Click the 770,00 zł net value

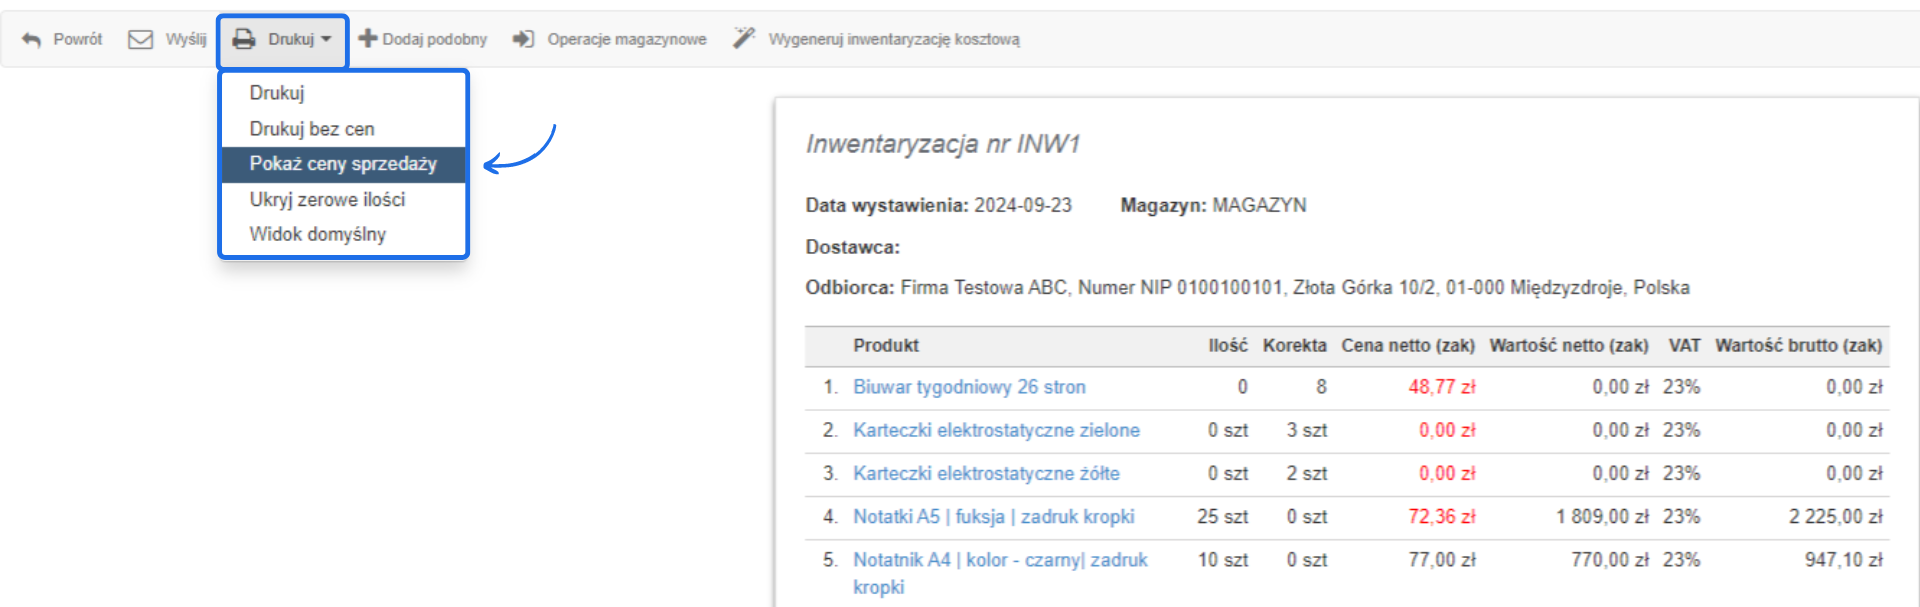(x=1610, y=560)
